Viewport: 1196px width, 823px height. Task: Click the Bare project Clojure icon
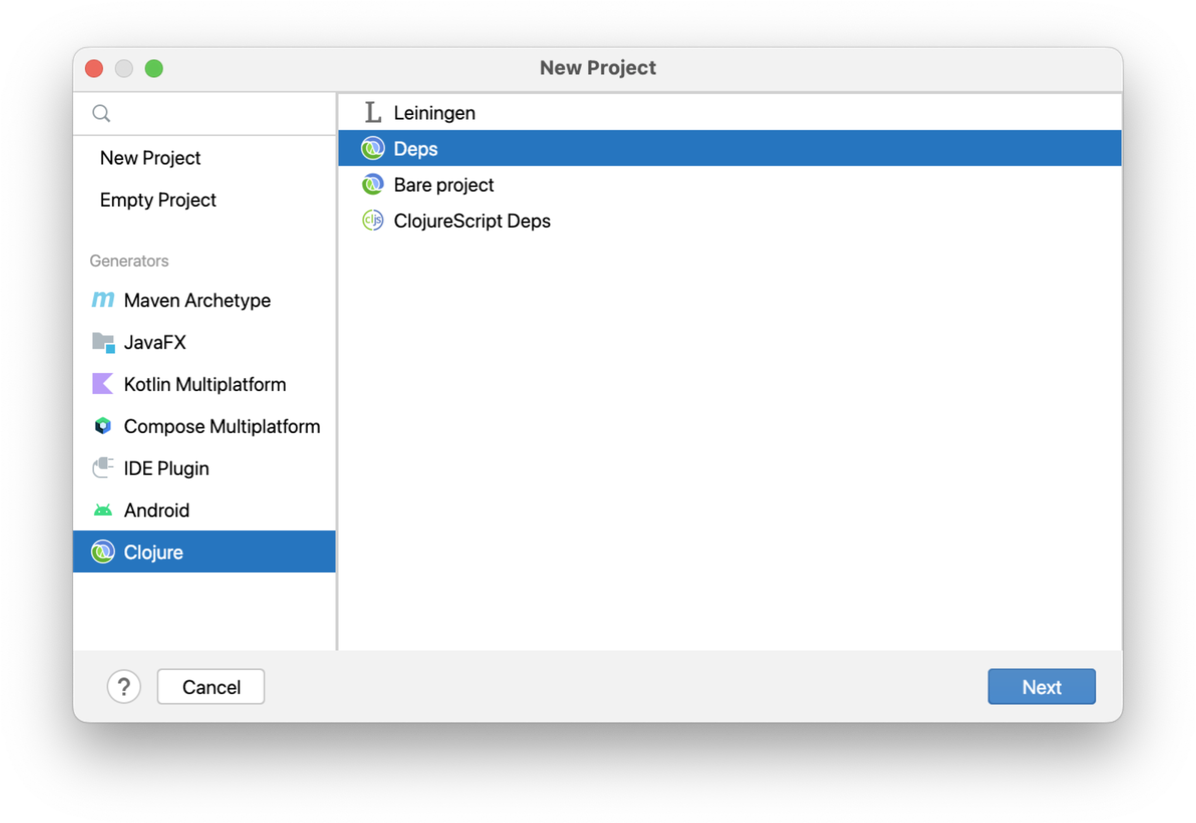tap(372, 185)
